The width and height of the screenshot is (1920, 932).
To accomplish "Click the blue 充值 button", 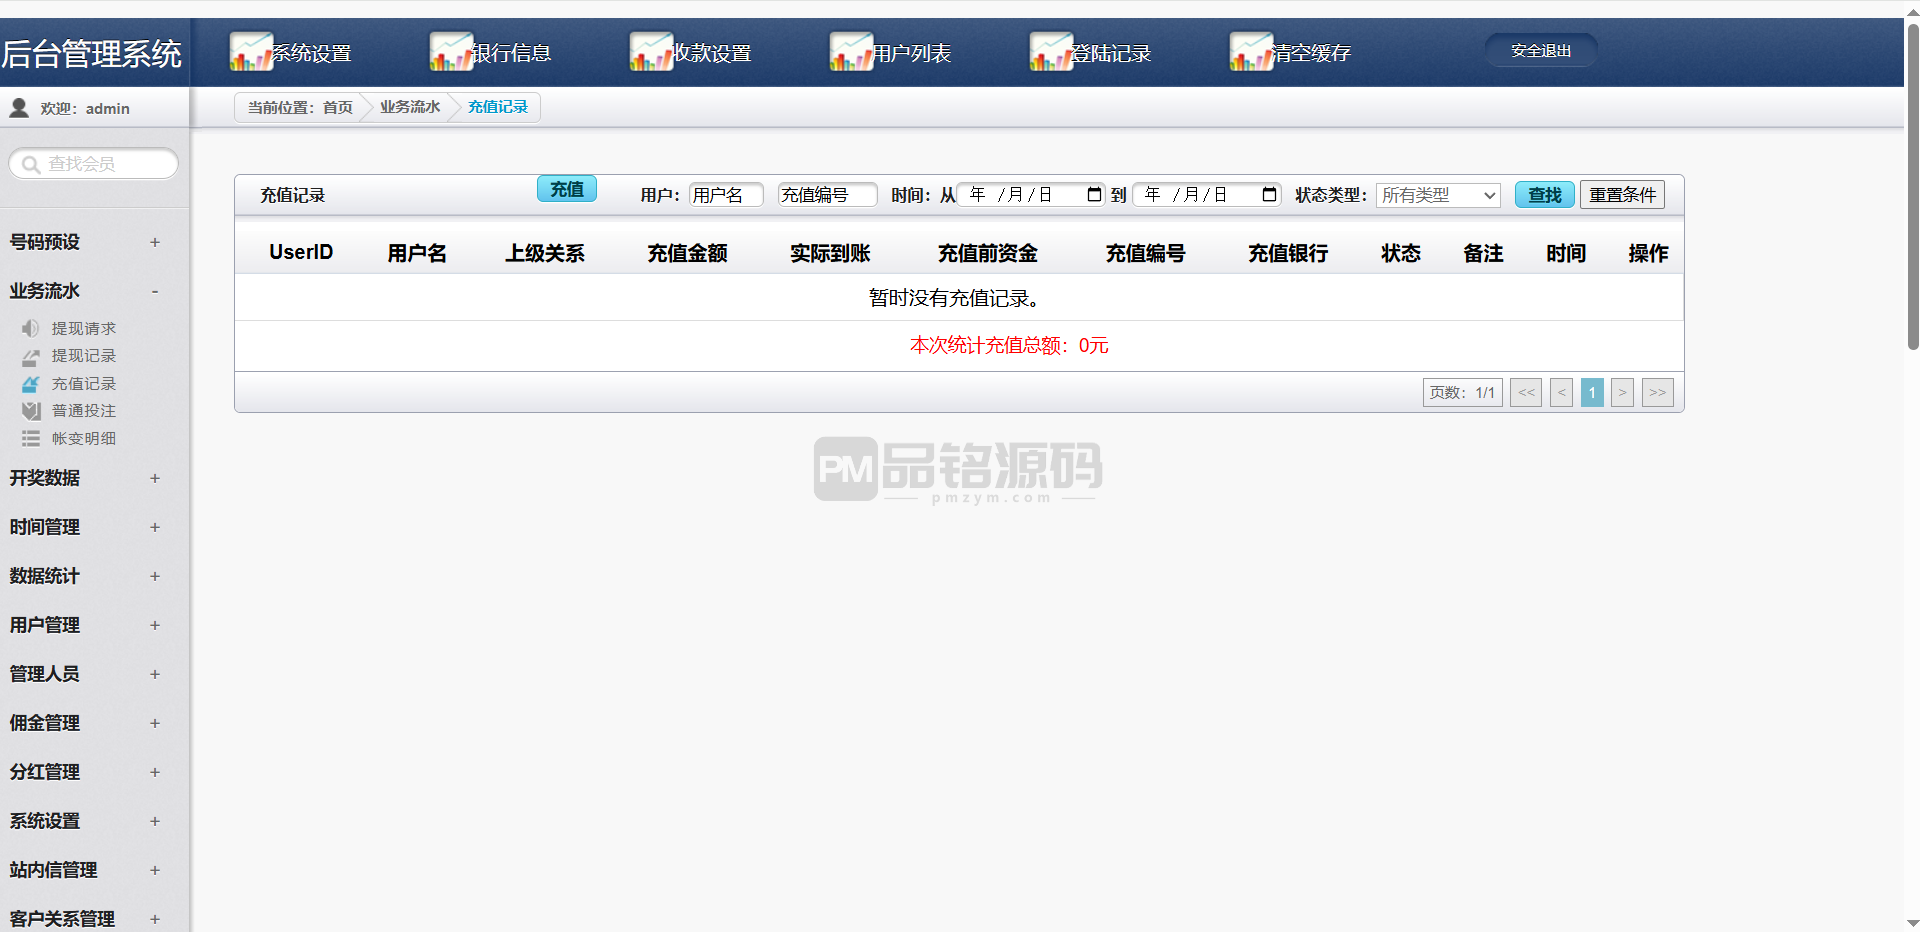I will [567, 189].
